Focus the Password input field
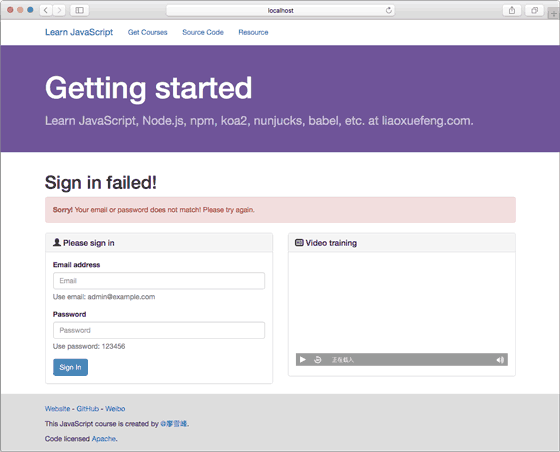The image size is (560, 452). pos(159,330)
